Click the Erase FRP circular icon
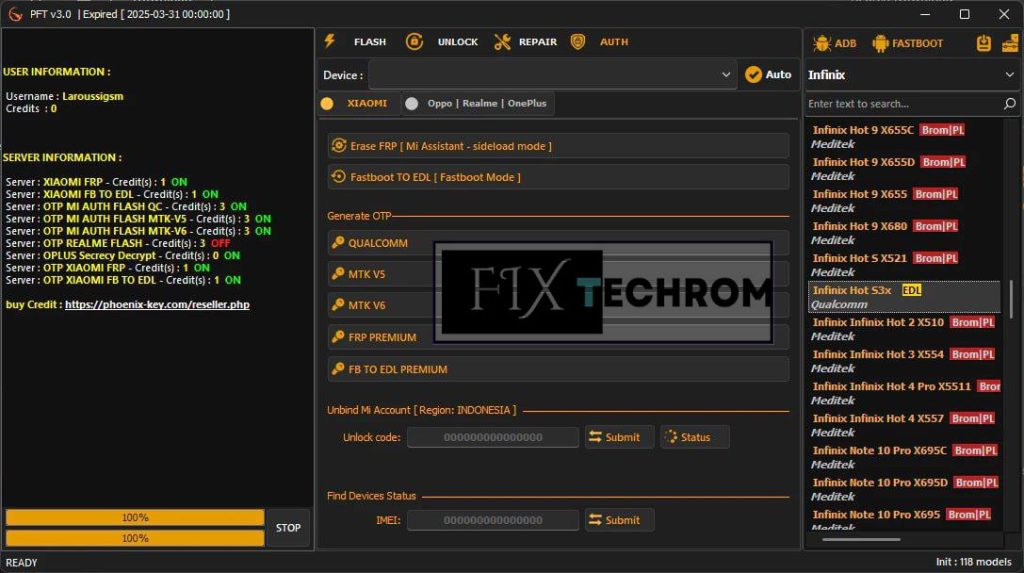 338,146
